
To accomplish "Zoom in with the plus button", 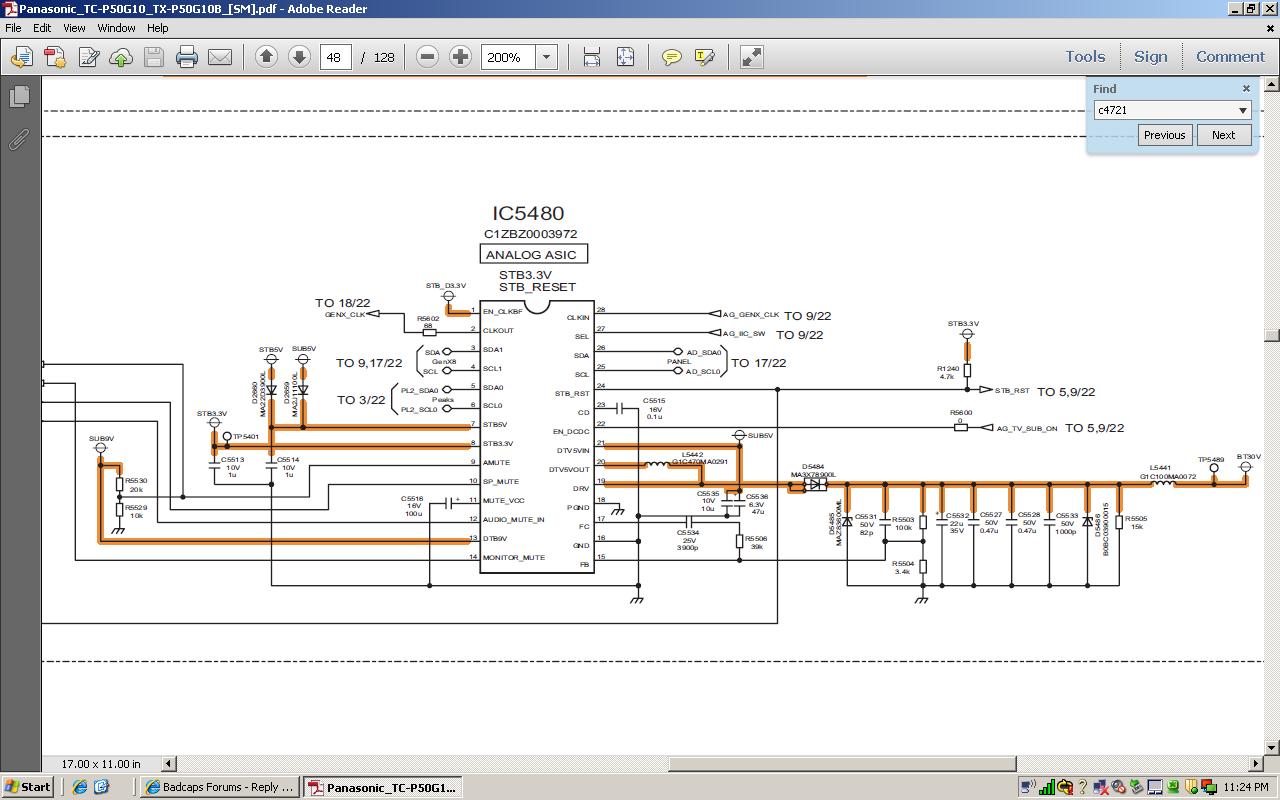I will coord(460,57).
